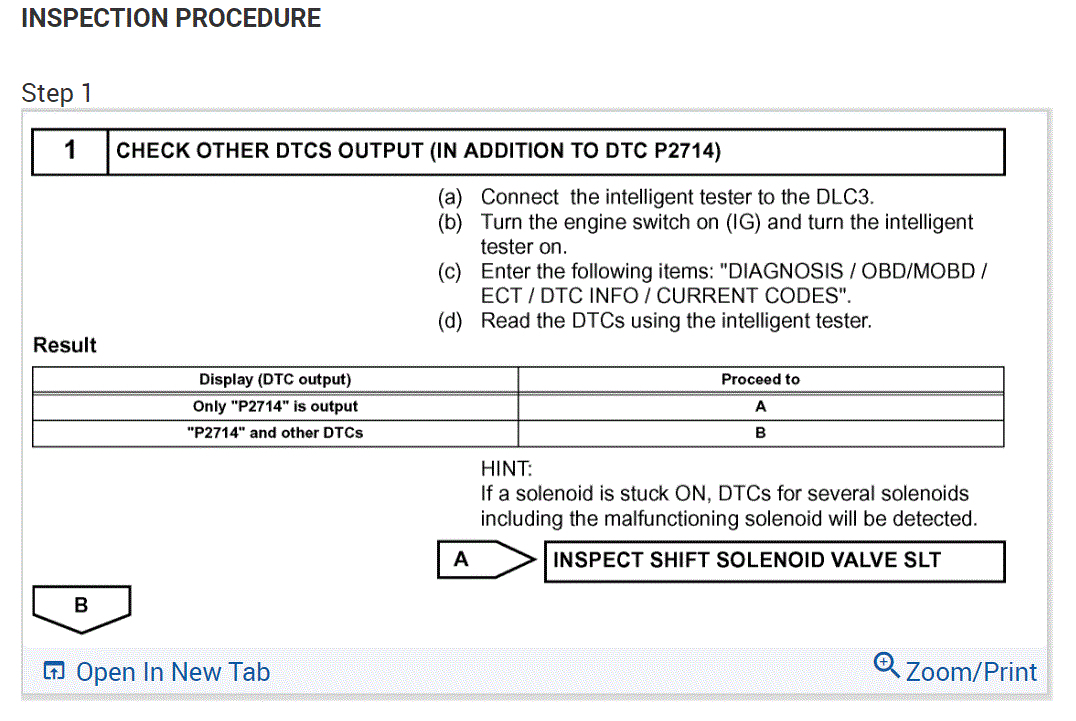Image resolution: width=1076 pixels, height=721 pixels.
Task: Click the Display (DTC output) column header
Action: tap(275, 380)
